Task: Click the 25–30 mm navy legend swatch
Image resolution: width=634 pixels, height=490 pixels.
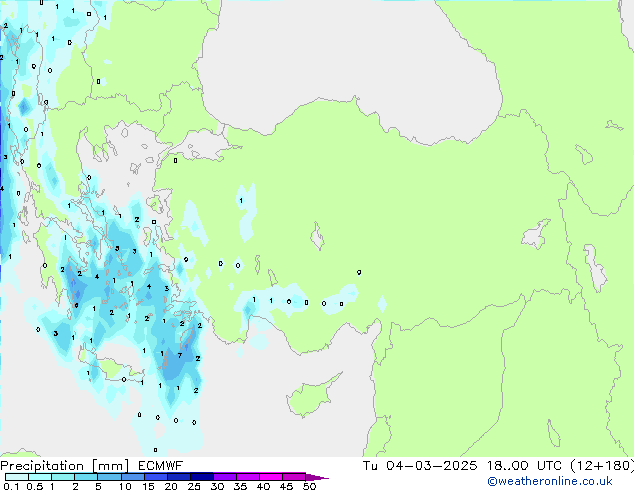Action: pos(202,477)
